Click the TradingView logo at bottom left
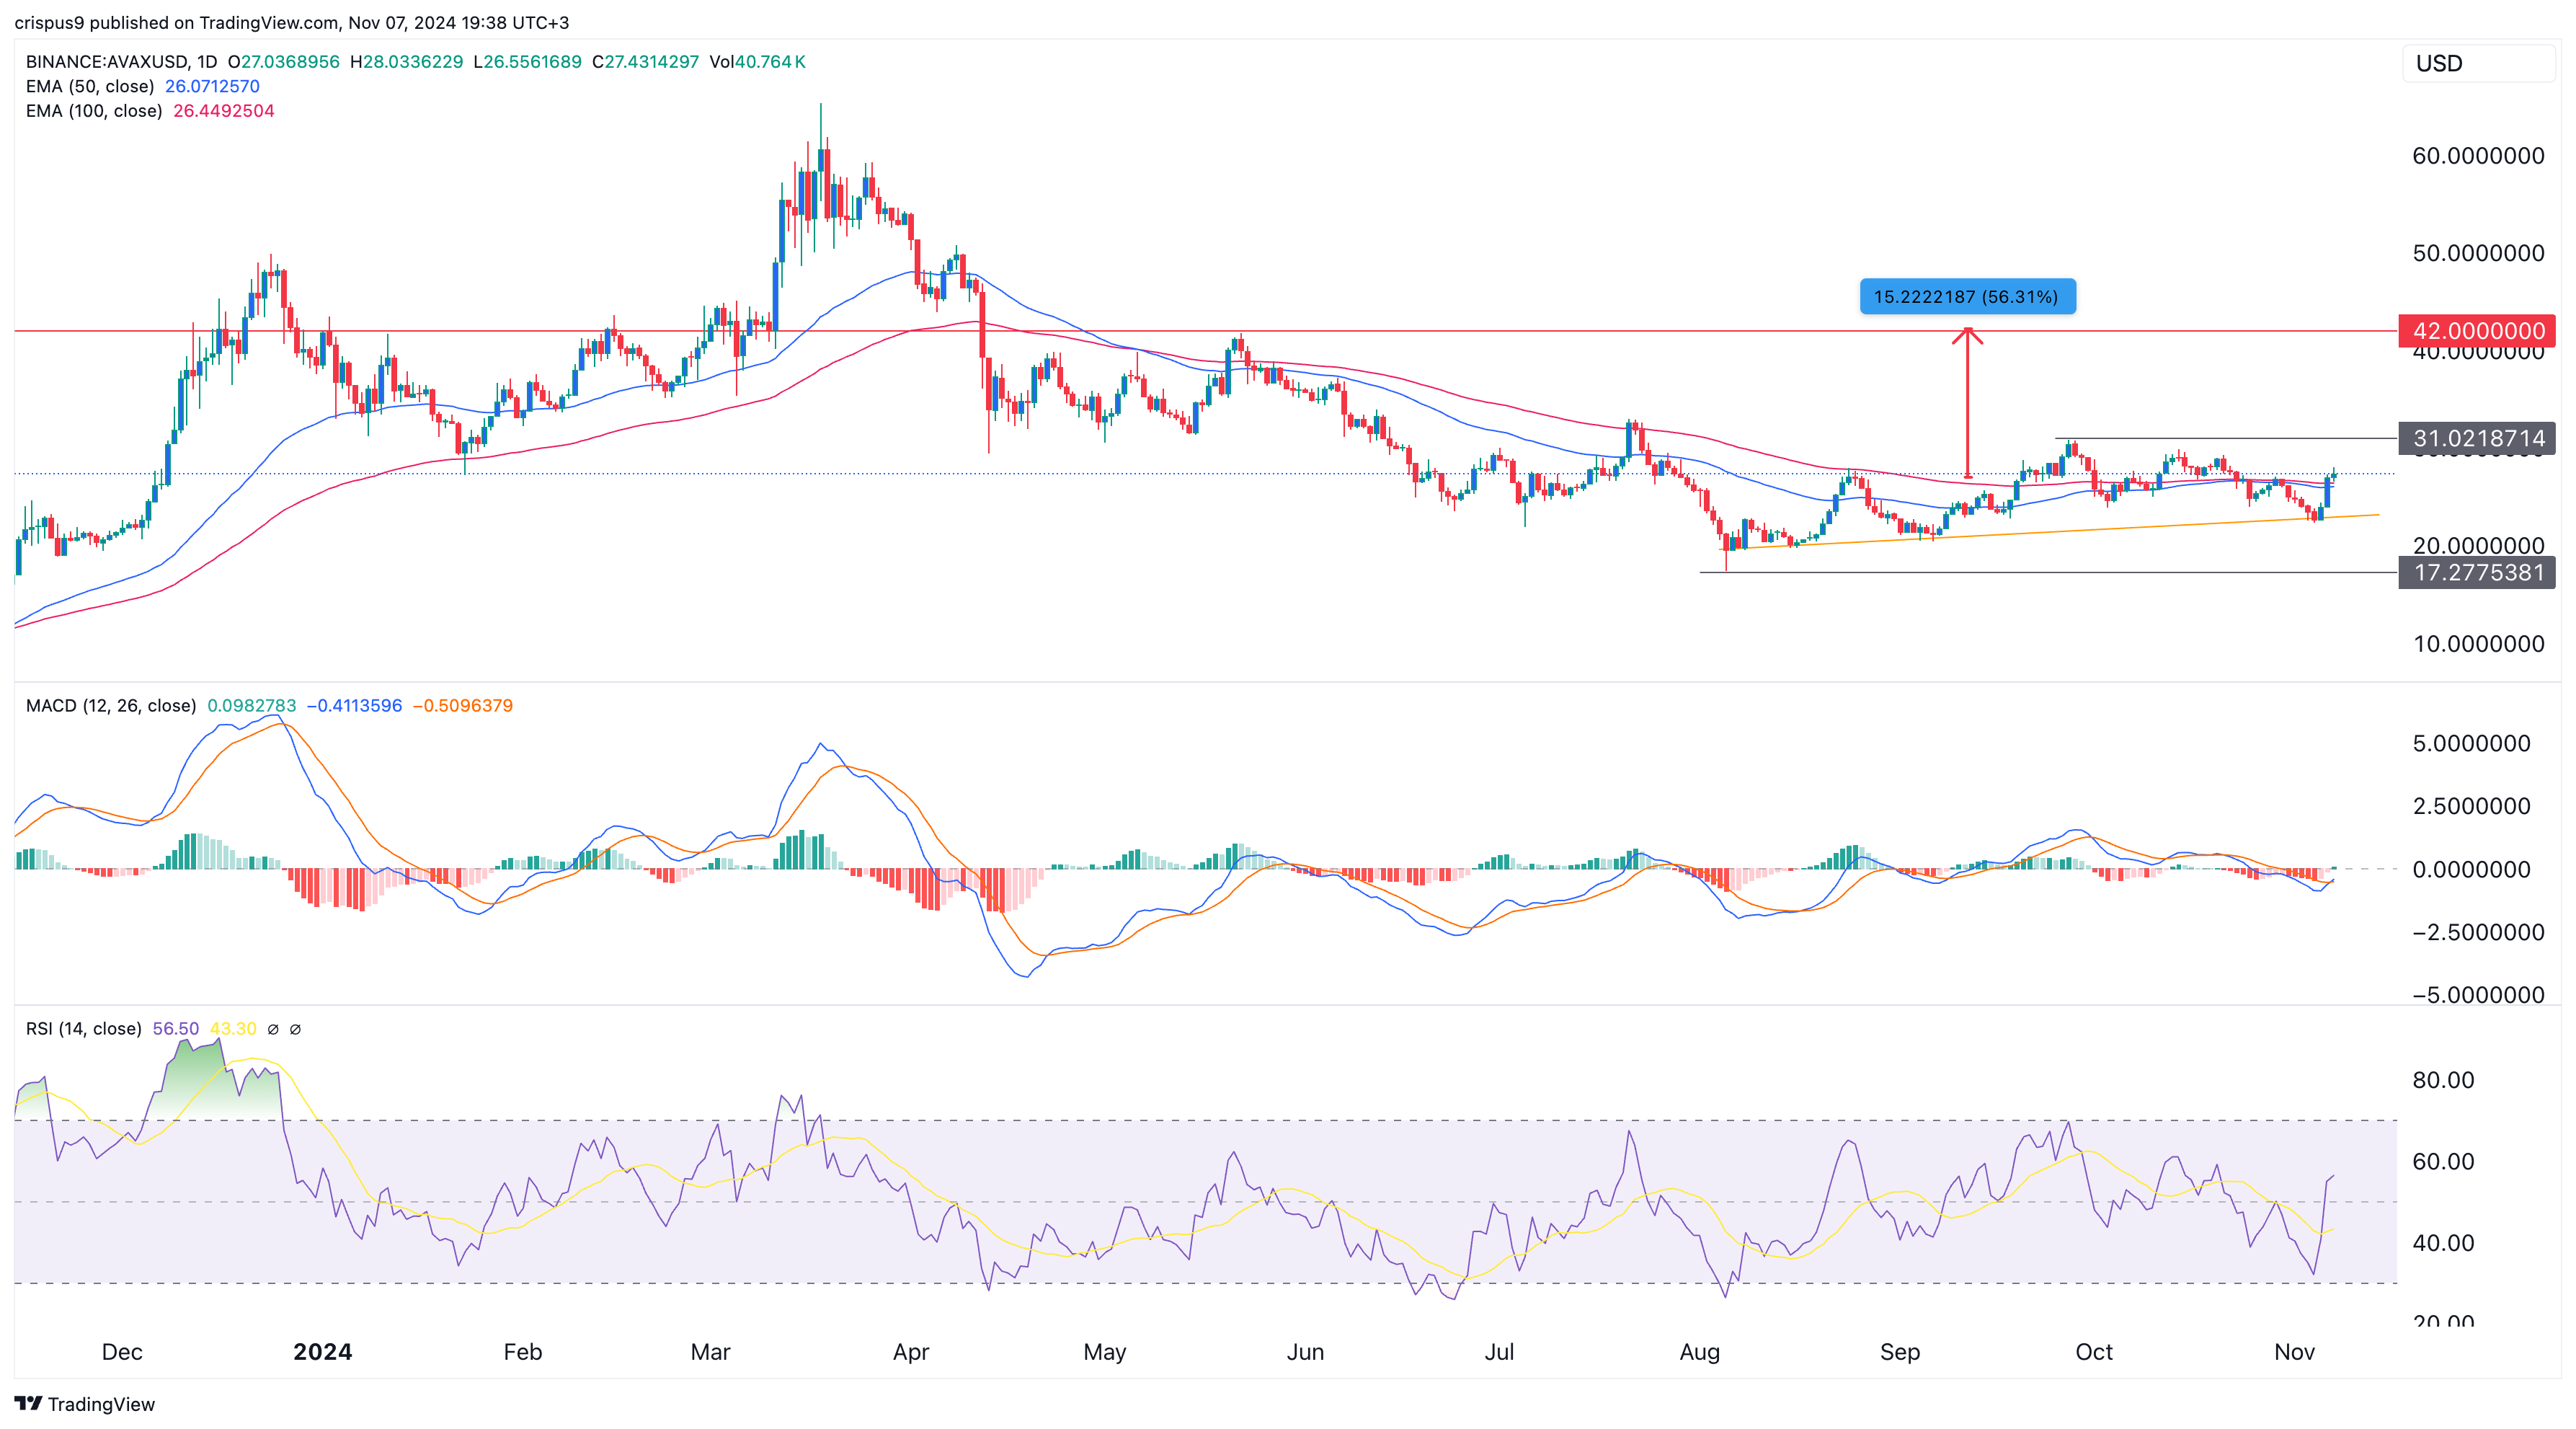The height and width of the screenshot is (1429, 2576). click(x=85, y=1404)
